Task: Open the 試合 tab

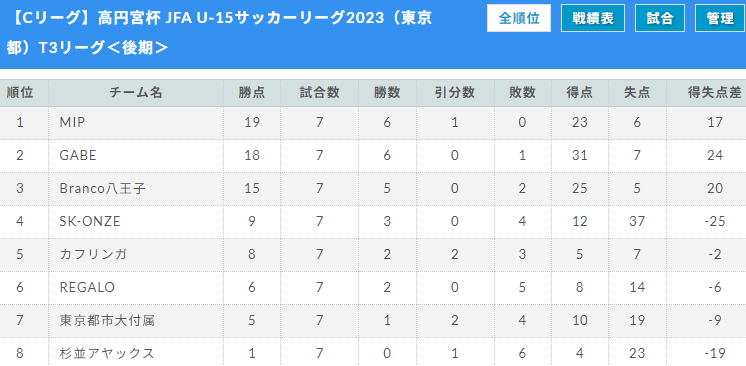Action: [x=660, y=18]
